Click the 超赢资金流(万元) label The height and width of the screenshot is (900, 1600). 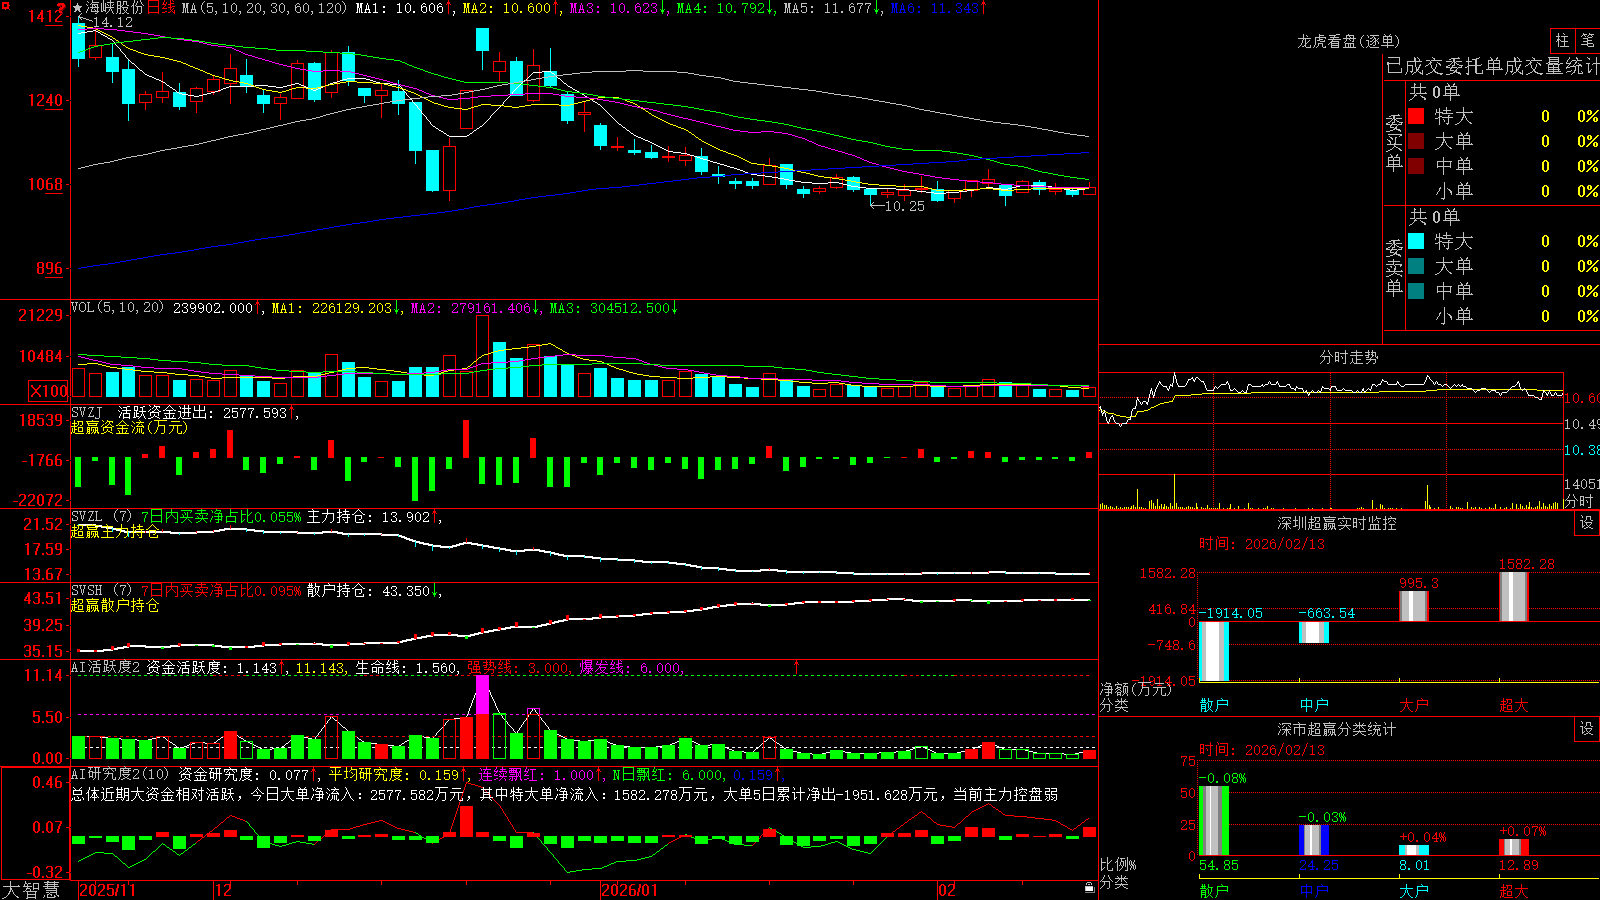click(129, 427)
